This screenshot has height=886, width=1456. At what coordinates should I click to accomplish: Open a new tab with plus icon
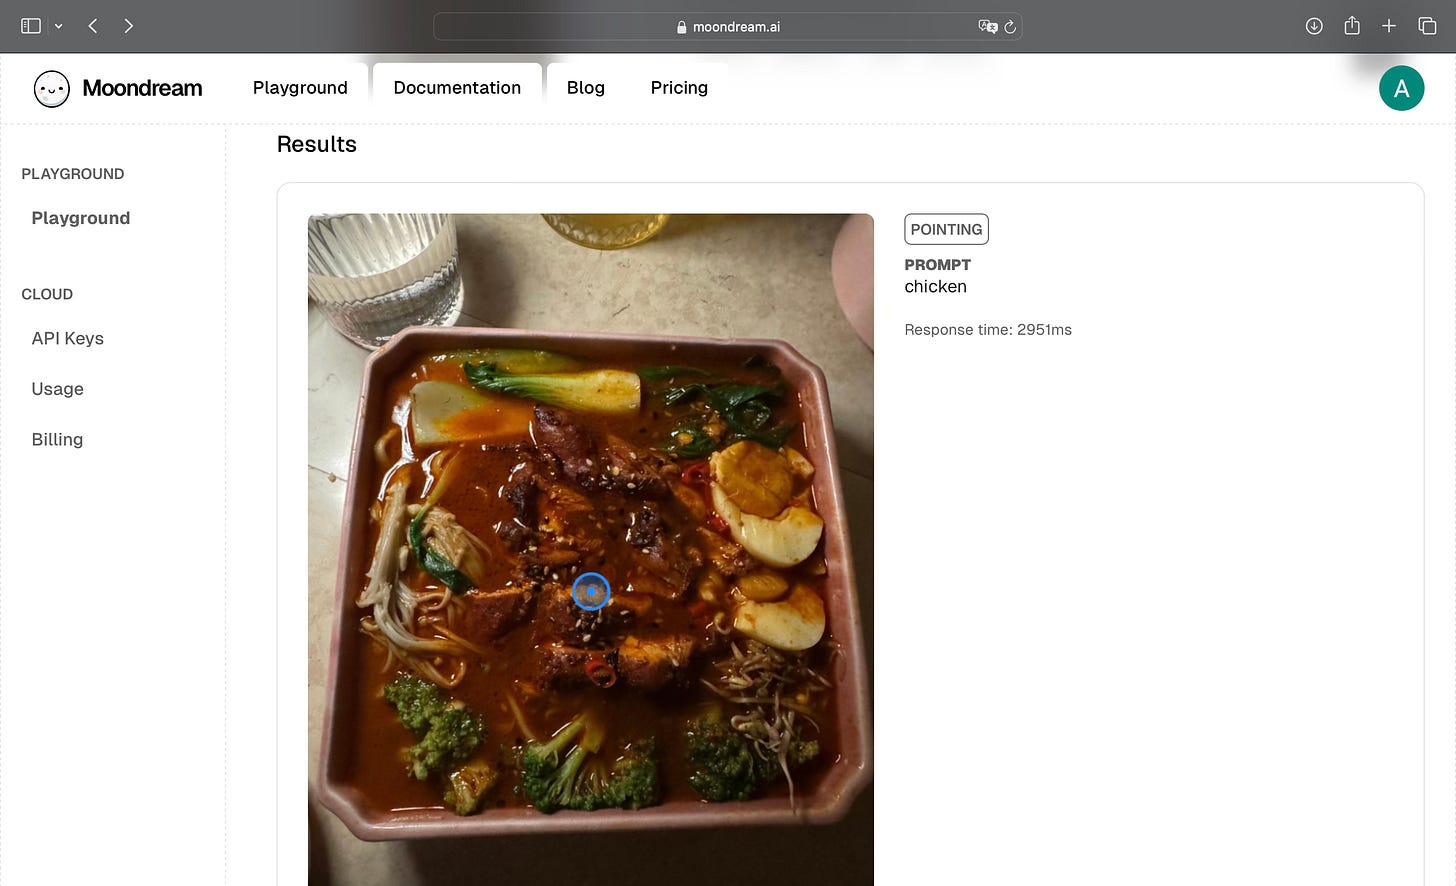(x=1389, y=26)
